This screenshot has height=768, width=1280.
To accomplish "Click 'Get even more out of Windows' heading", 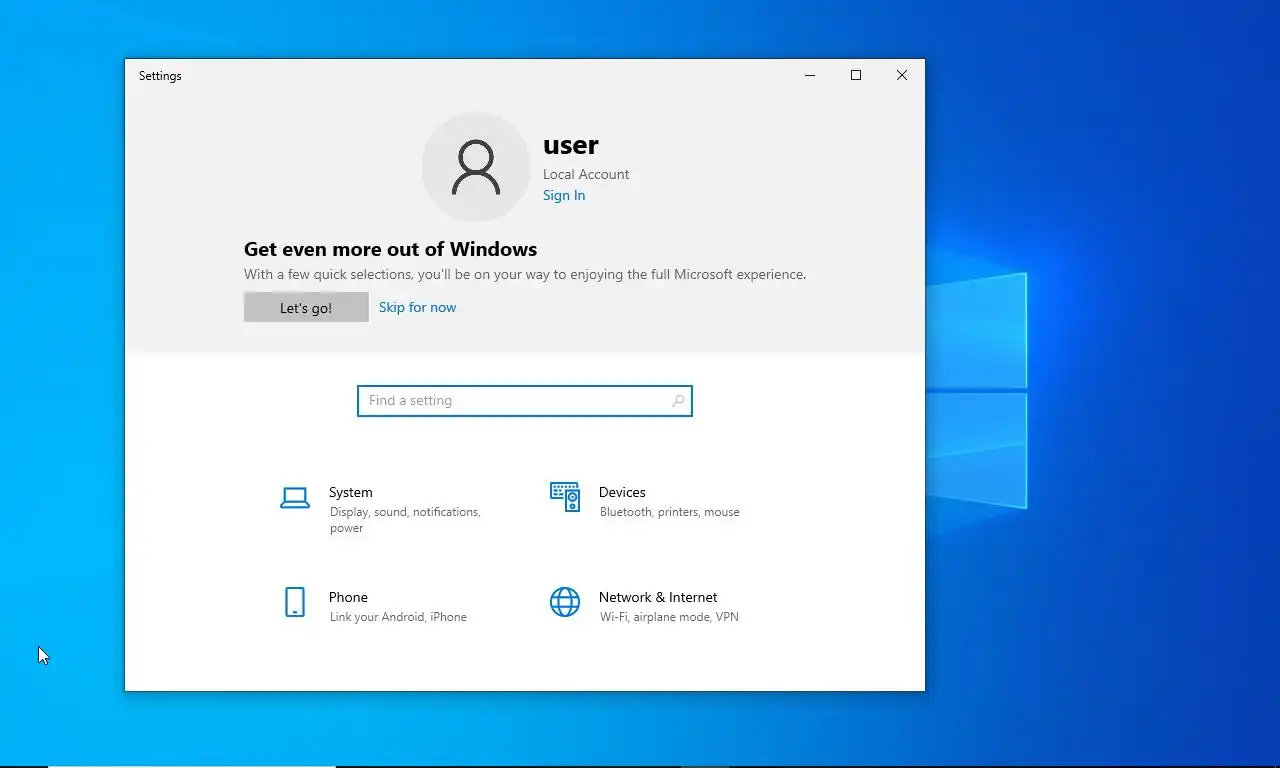I will (x=391, y=249).
